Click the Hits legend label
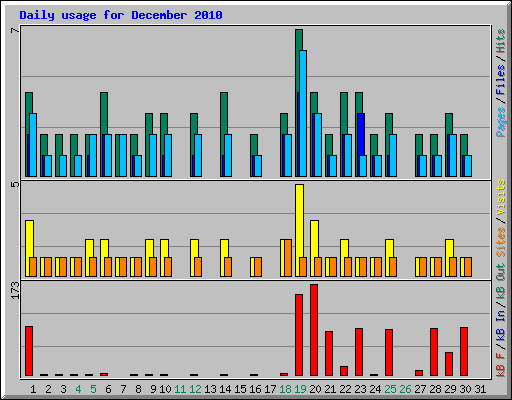The height and width of the screenshot is (400, 512). pyautogui.click(x=500, y=41)
